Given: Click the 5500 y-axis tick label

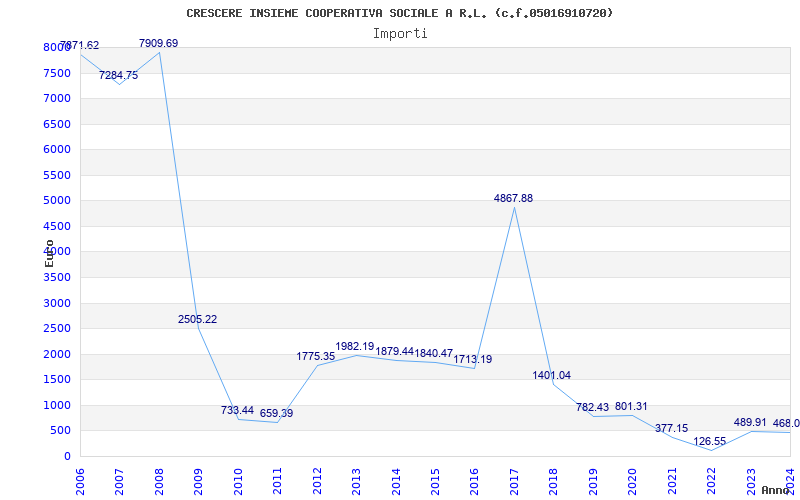Looking at the screenshot, I should (x=57, y=175).
